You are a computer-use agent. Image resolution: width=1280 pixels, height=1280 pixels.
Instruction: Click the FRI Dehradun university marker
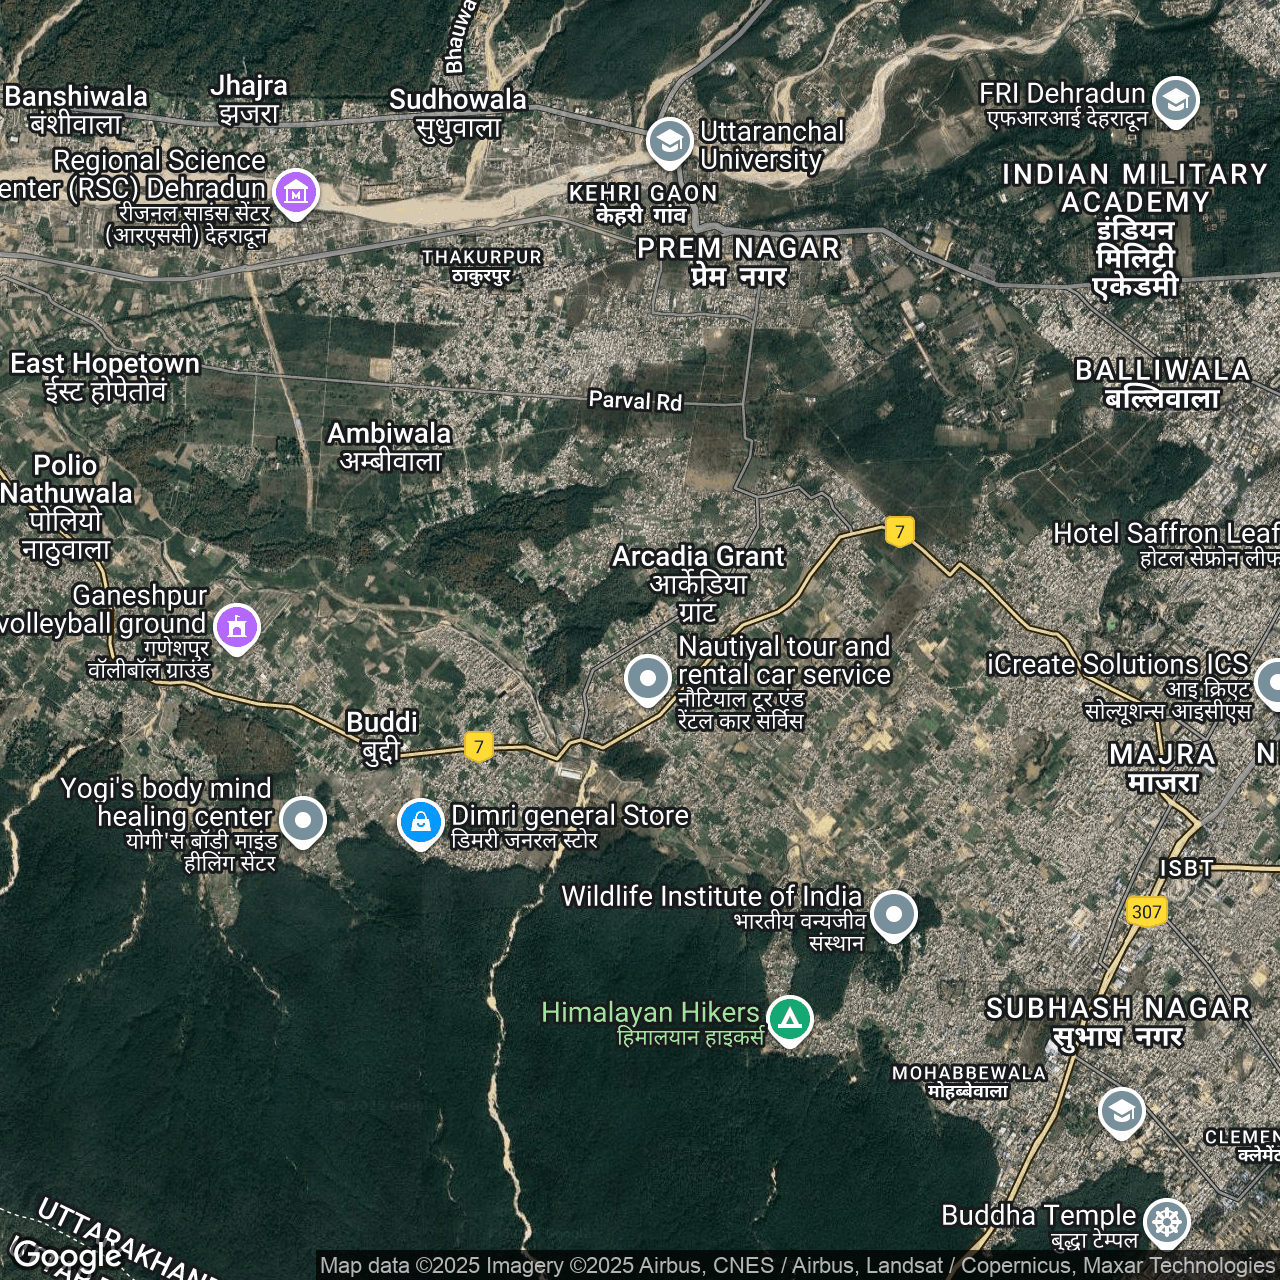1175,100
